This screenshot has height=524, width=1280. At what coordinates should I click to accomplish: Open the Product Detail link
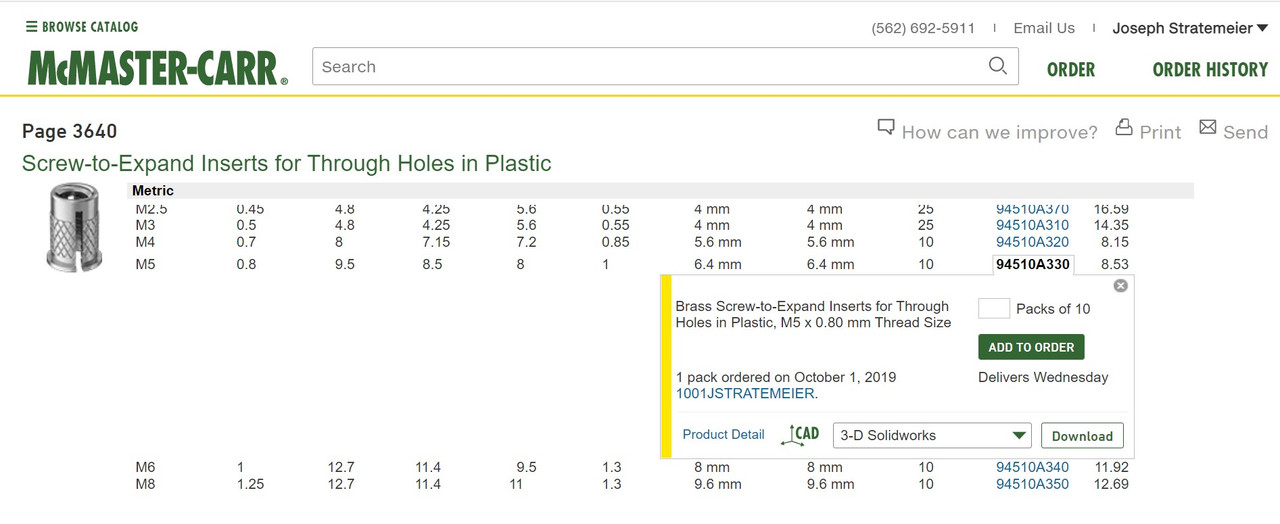point(723,434)
